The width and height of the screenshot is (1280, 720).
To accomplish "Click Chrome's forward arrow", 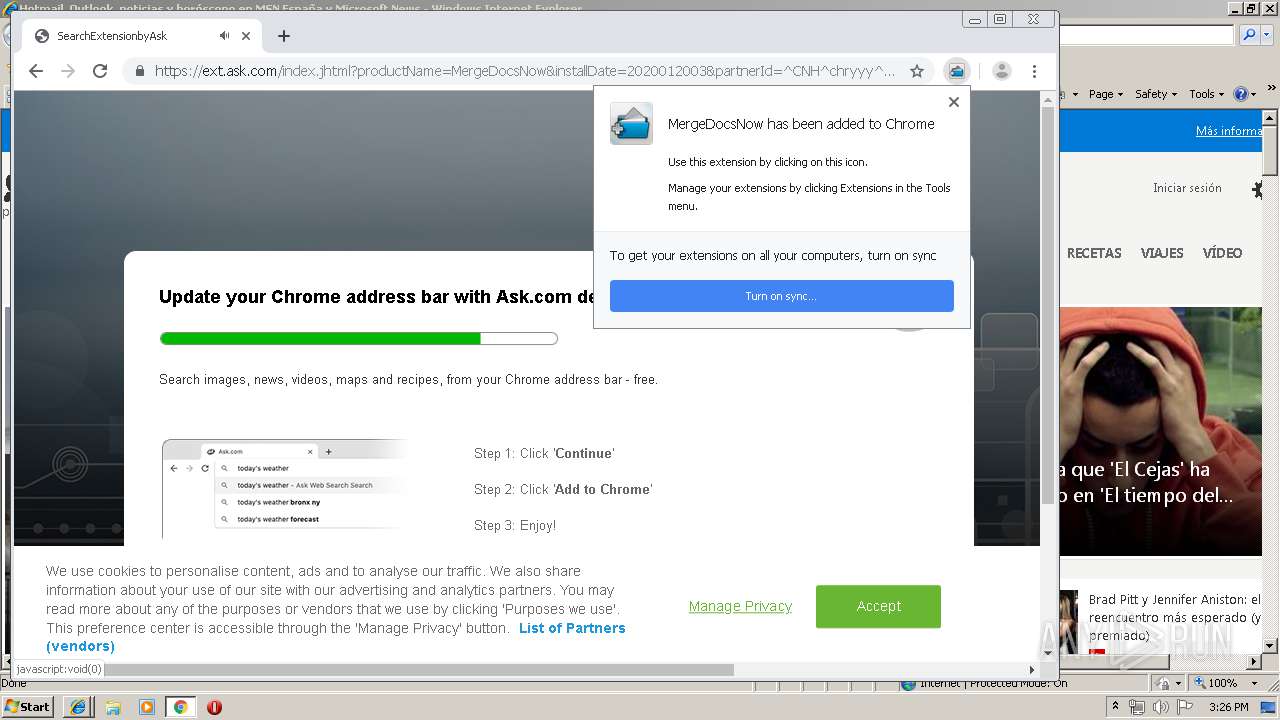I will click(x=68, y=71).
